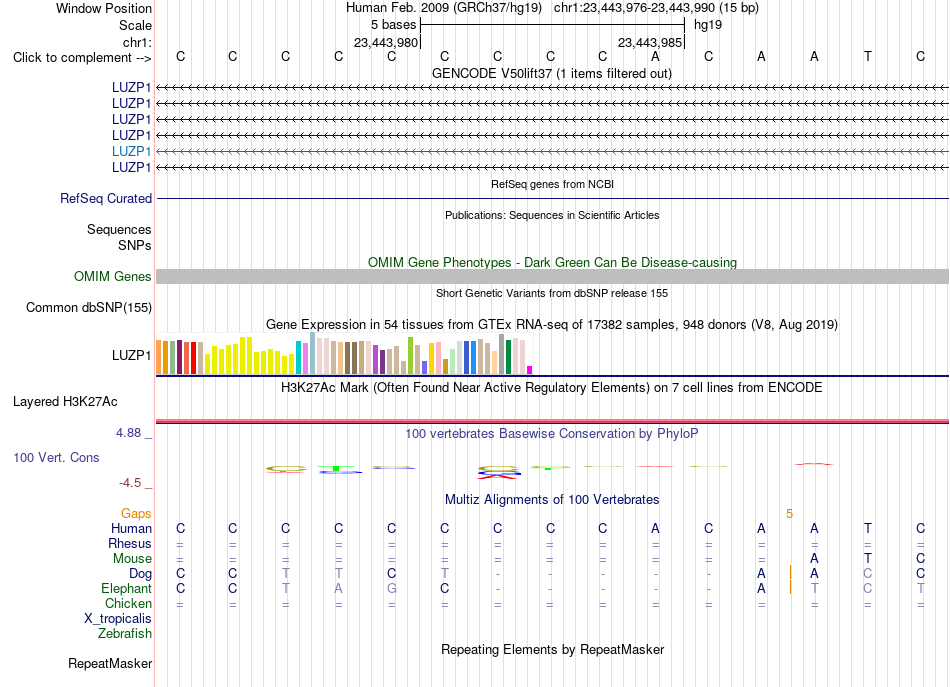Click the orange Gaps label

136,514
